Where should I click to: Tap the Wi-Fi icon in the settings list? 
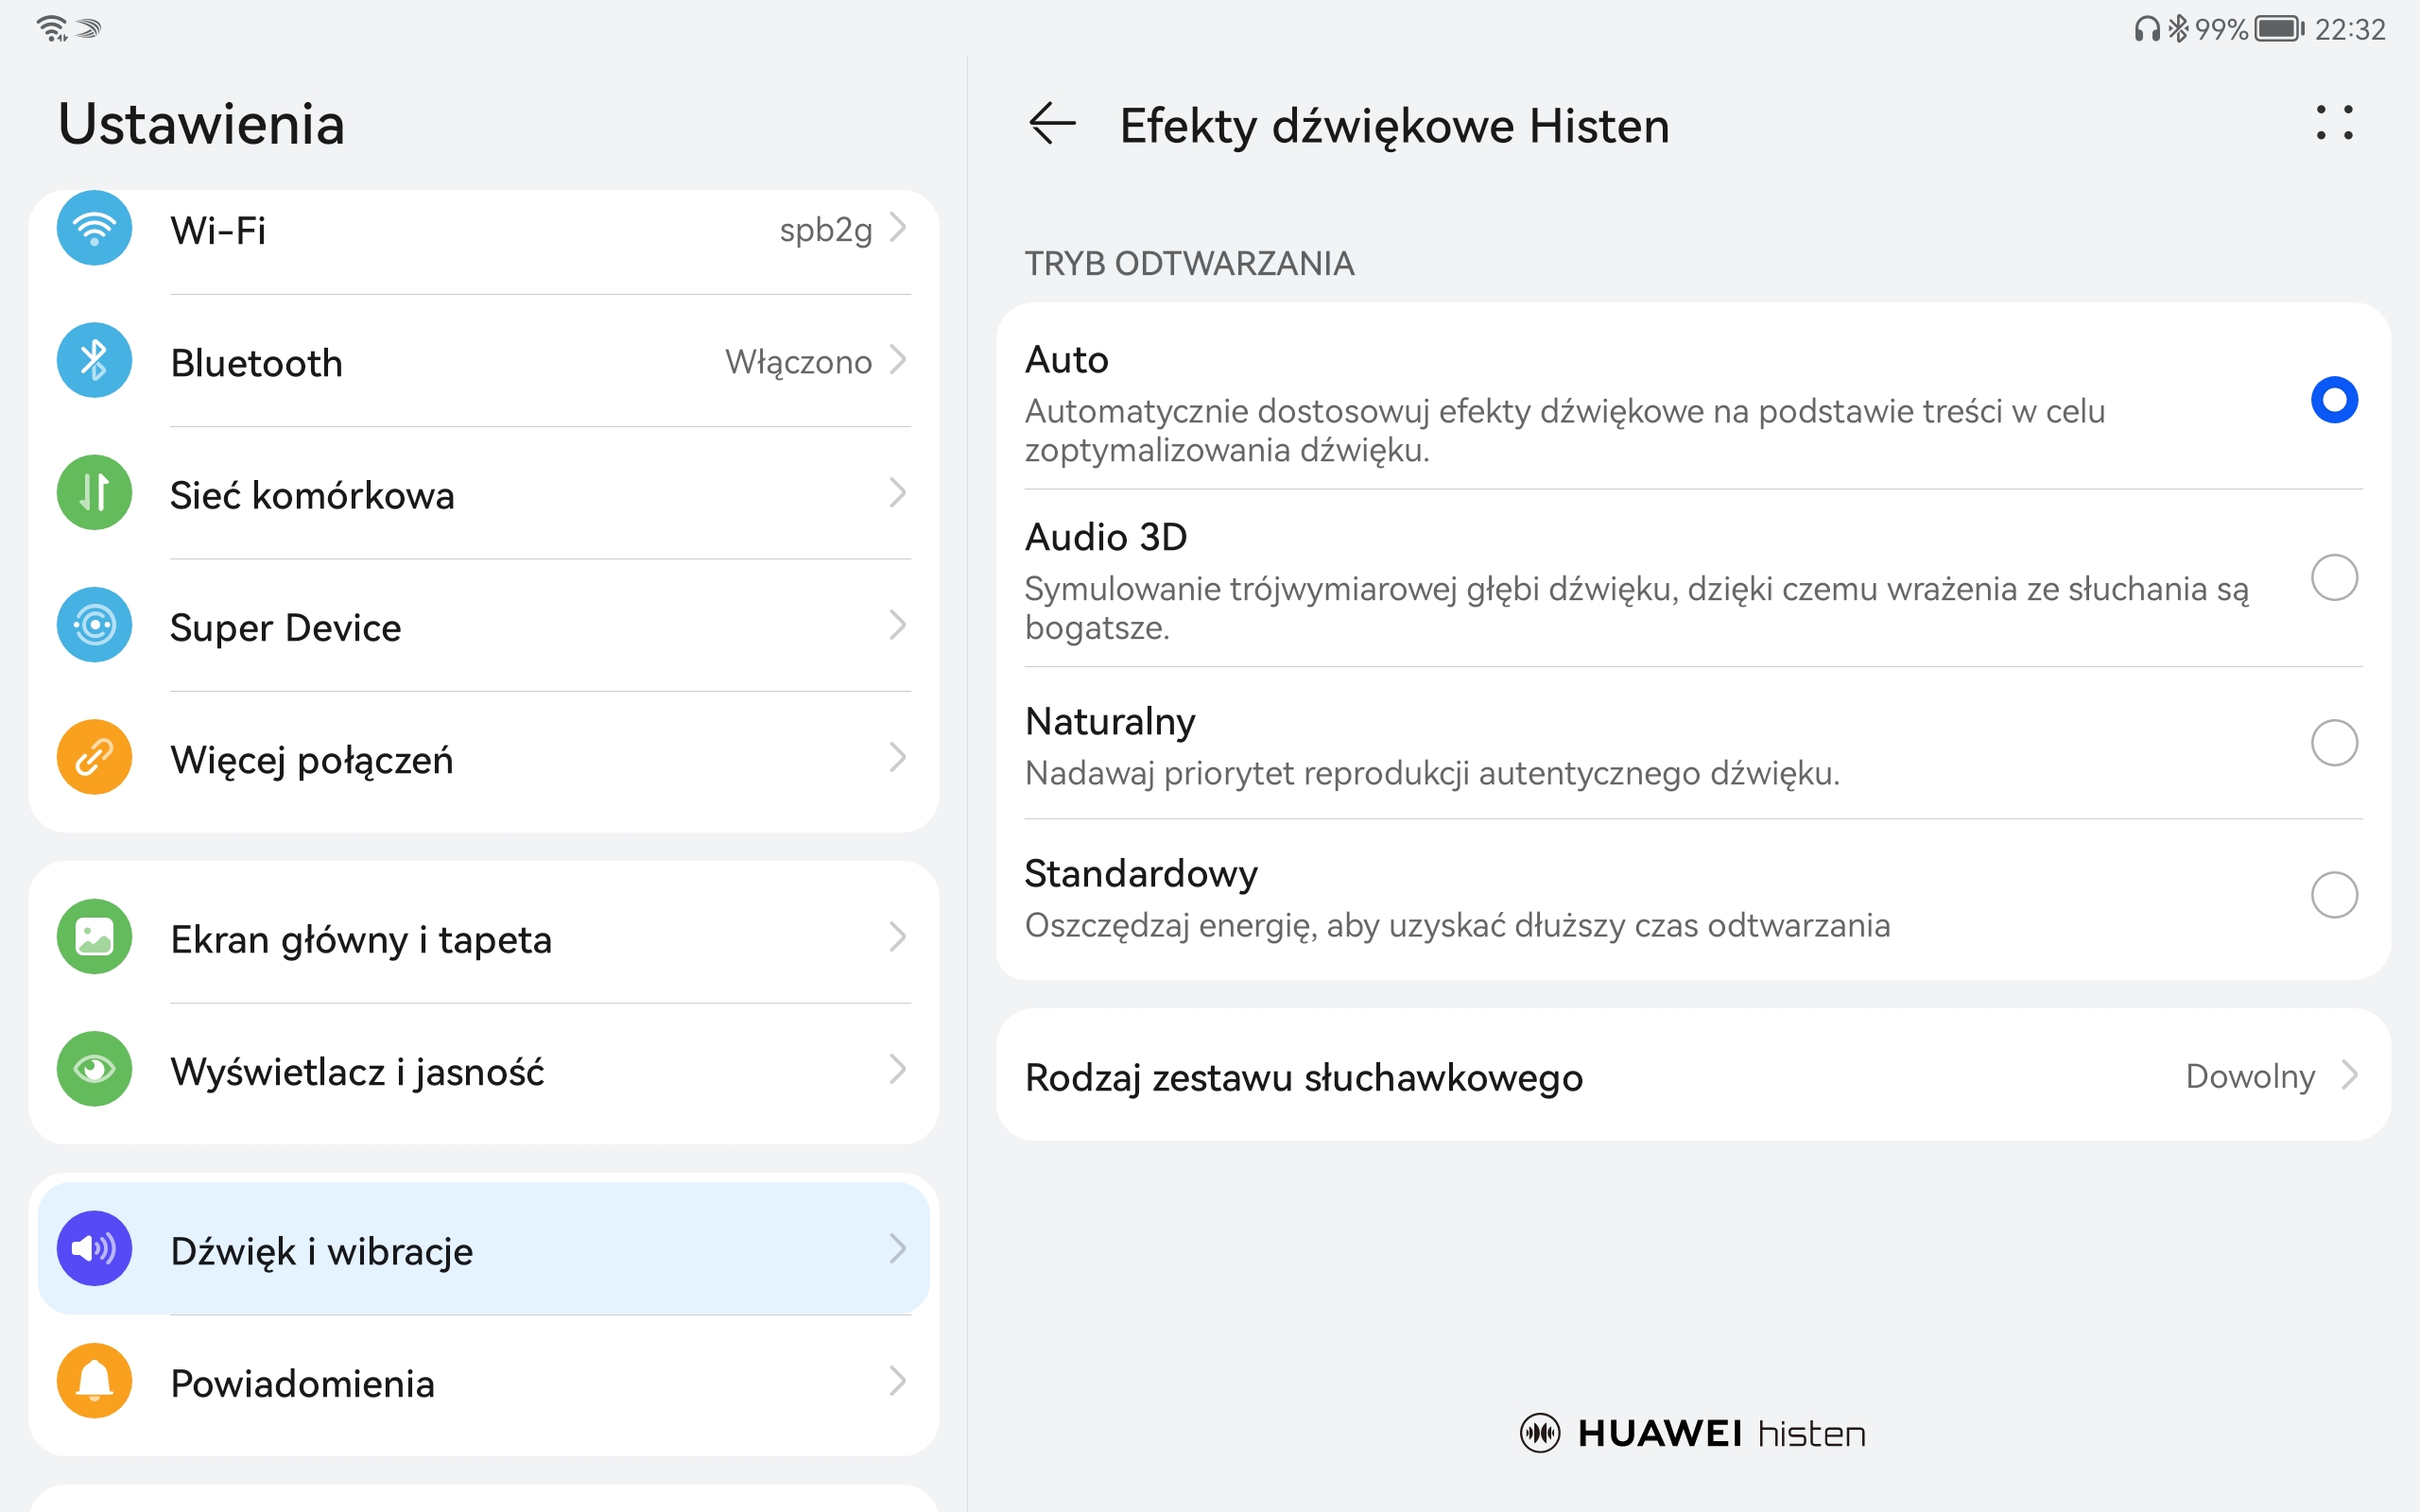pos(94,228)
